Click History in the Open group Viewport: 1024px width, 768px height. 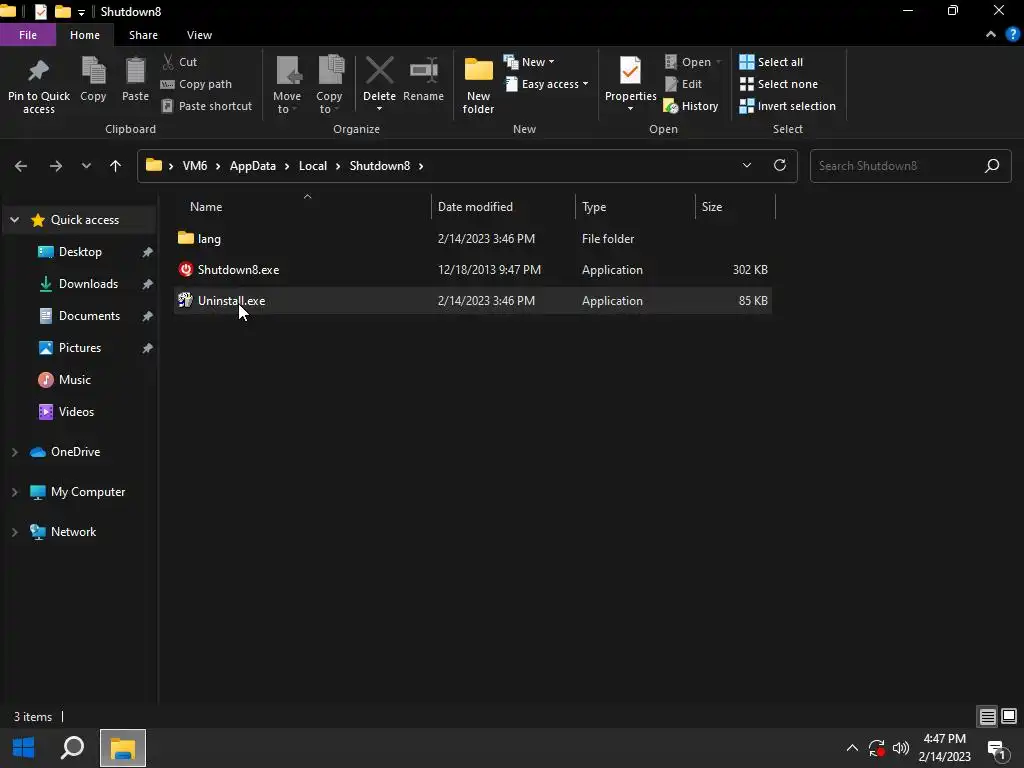click(691, 106)
